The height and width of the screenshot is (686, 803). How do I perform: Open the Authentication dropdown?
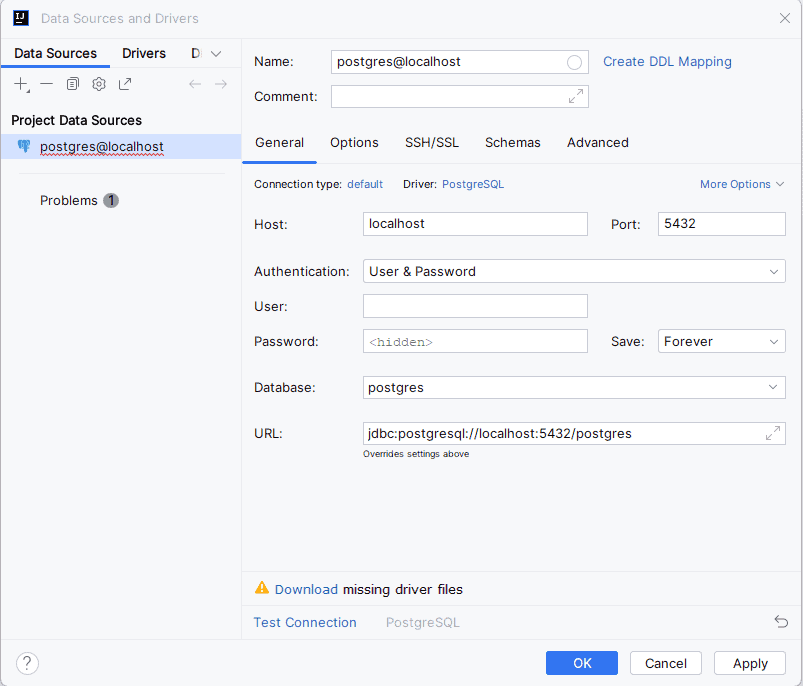tap(574, 271)
